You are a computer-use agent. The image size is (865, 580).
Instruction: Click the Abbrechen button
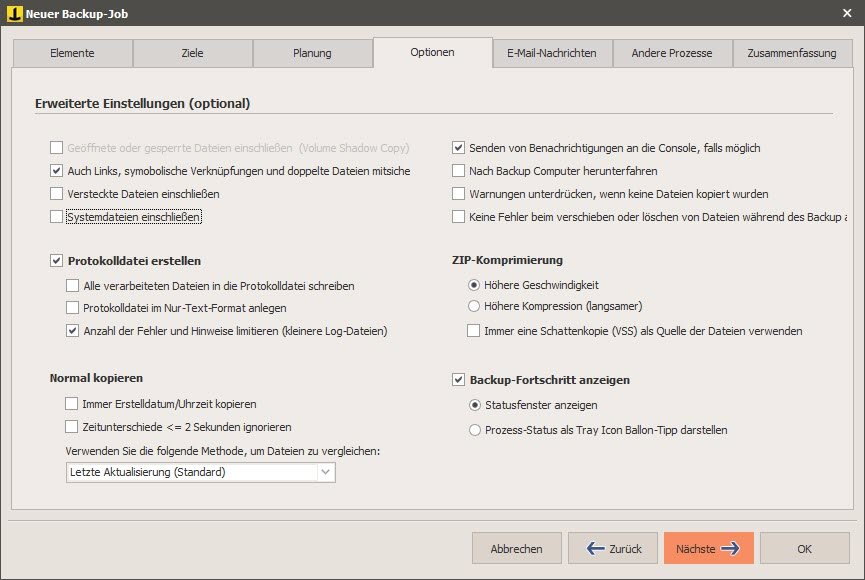click(x=516, y=548)
